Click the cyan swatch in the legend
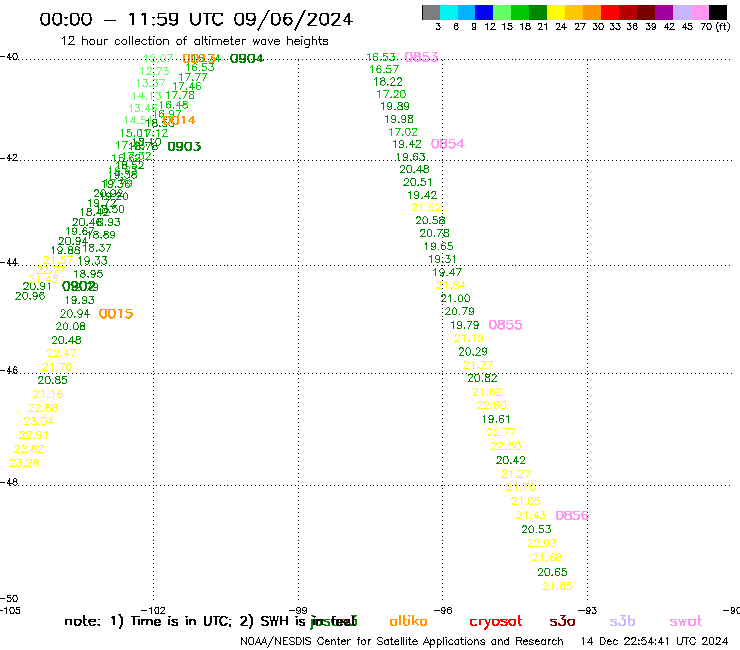This screenshot has width=740, height=650. pyautogui.click(x=448, y=12)
